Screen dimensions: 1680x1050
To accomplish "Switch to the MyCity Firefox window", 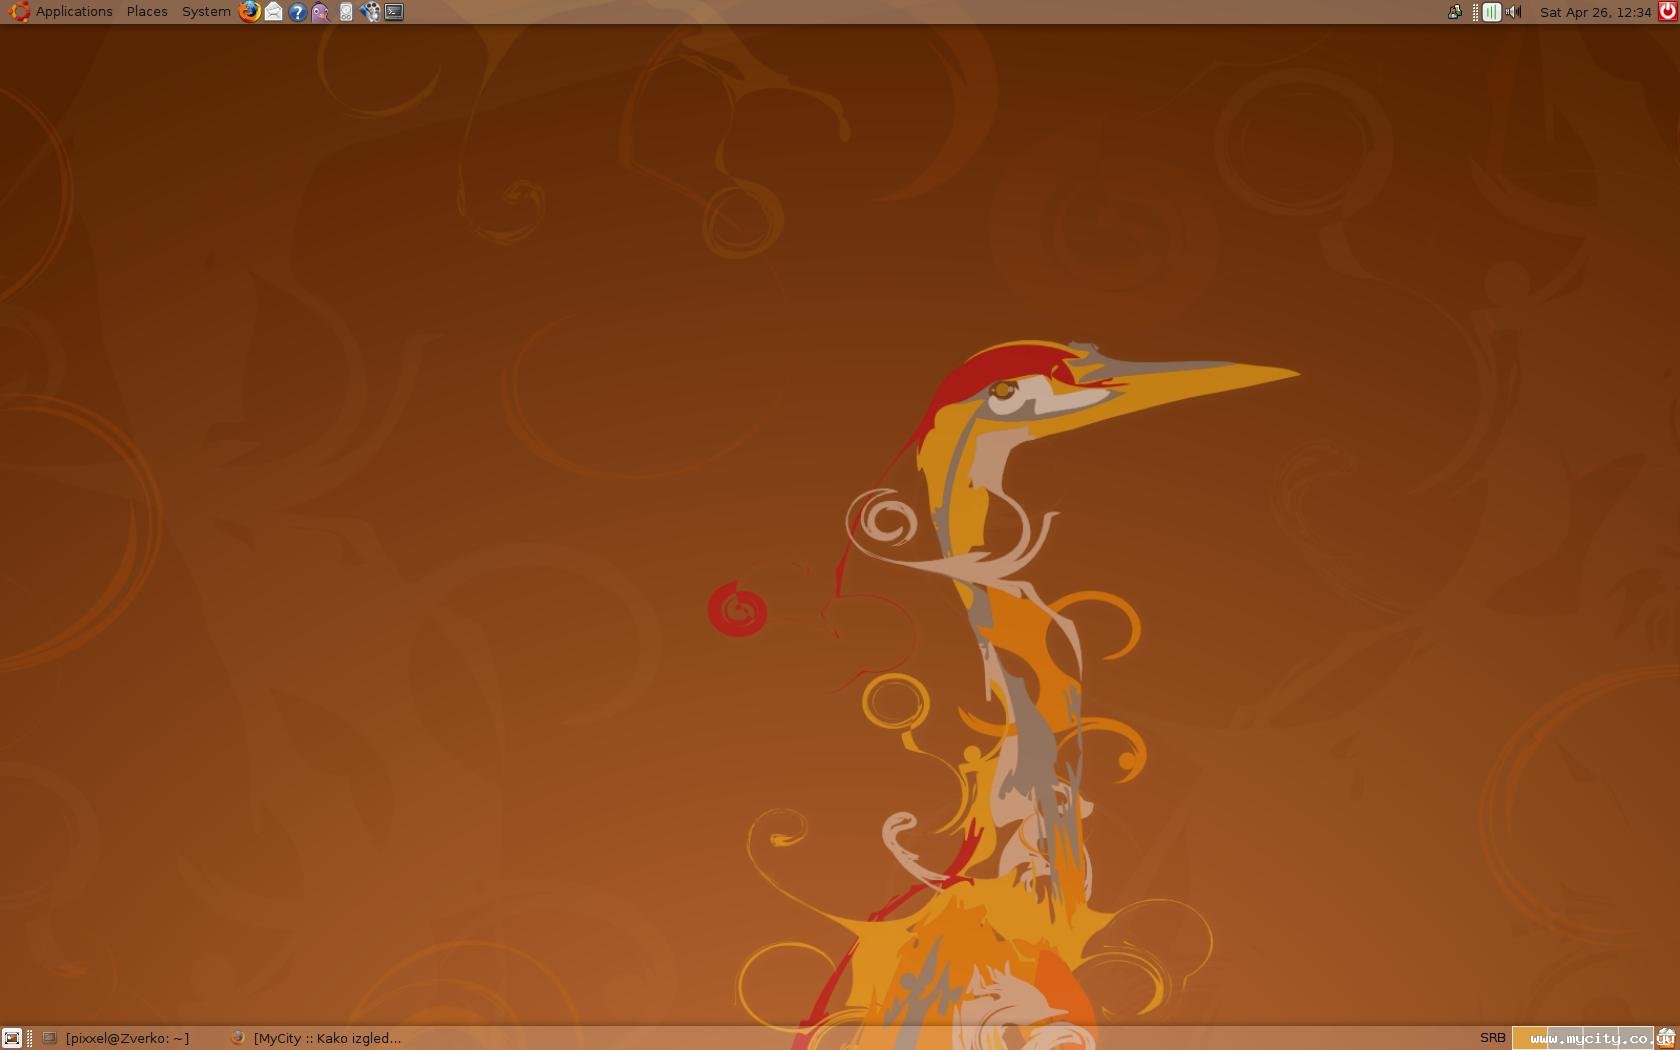I will pyautogui.click(x=316, y=1038).
